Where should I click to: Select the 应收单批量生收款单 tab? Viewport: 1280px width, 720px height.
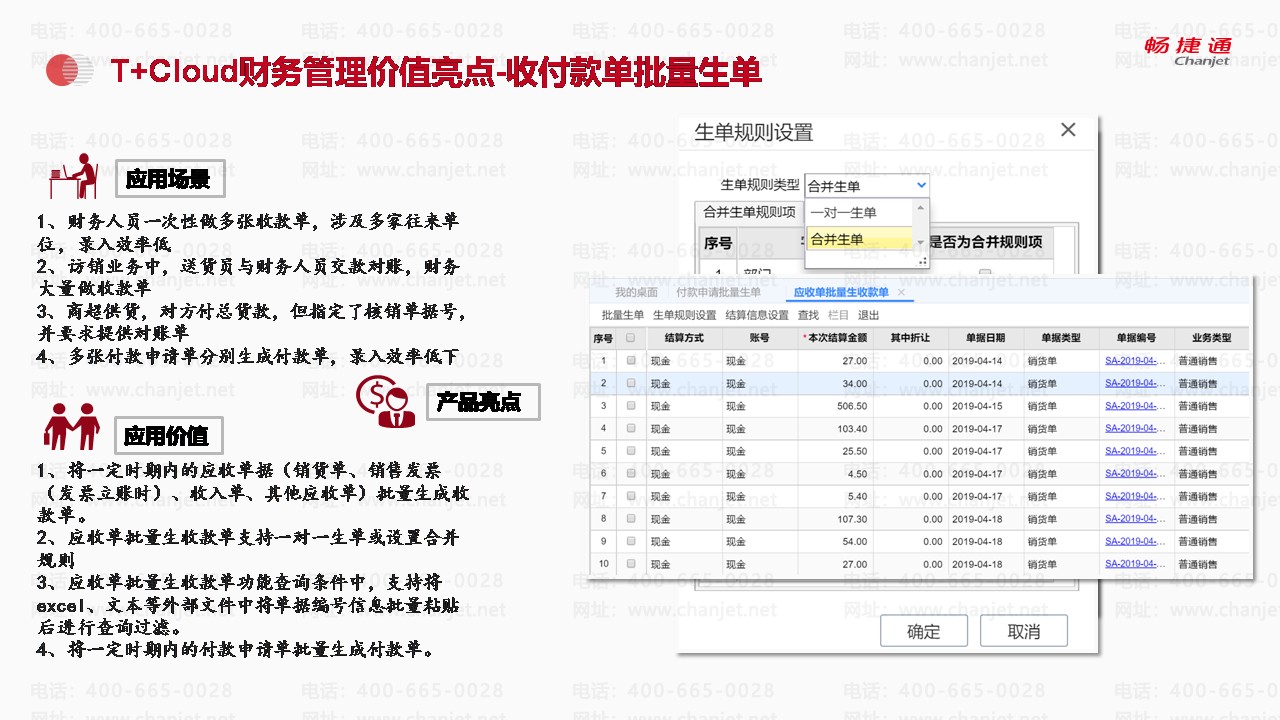pyautogui.click(x=840, y=292)
